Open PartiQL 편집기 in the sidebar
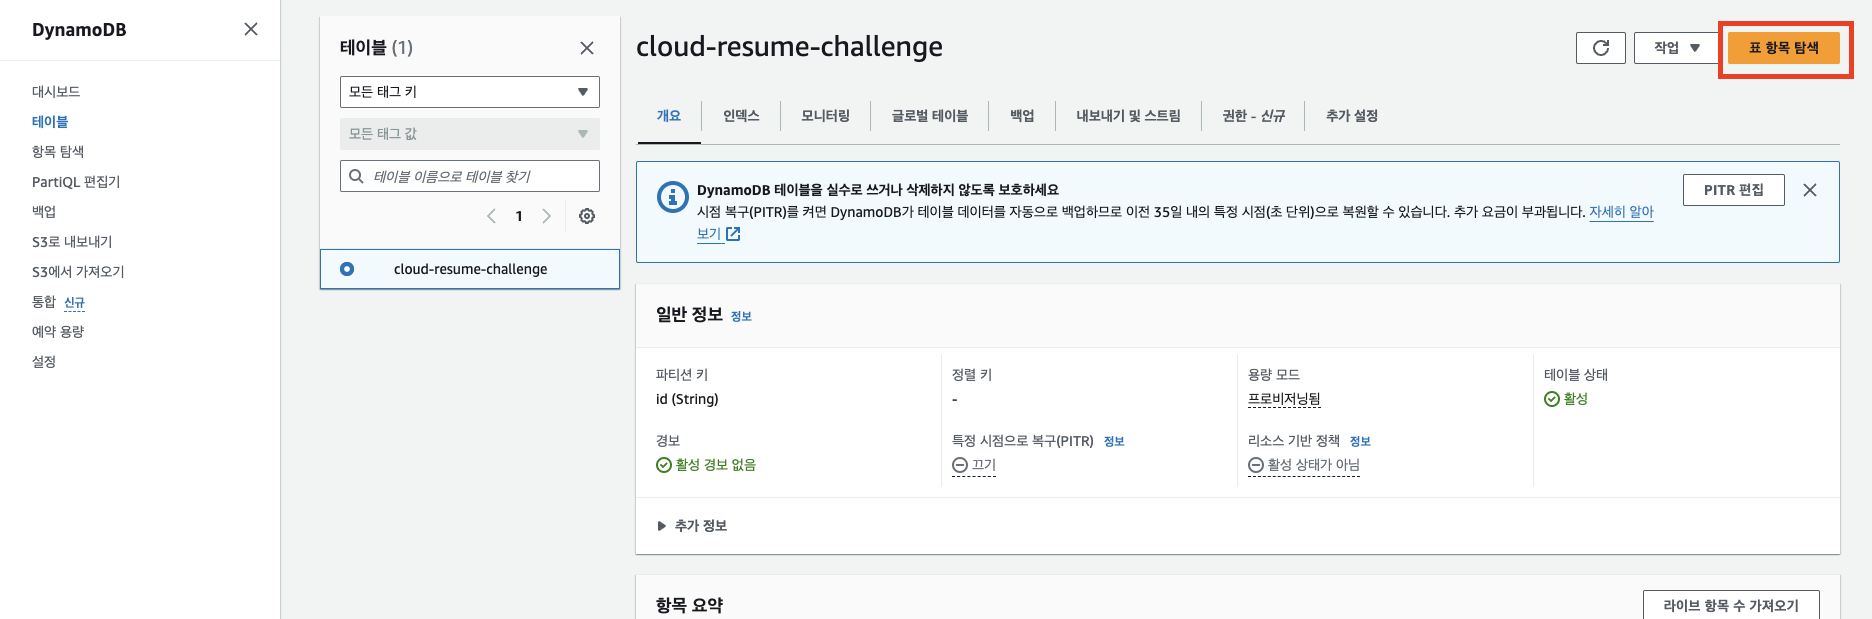The image size is (1872, 619). pos(76,182)
